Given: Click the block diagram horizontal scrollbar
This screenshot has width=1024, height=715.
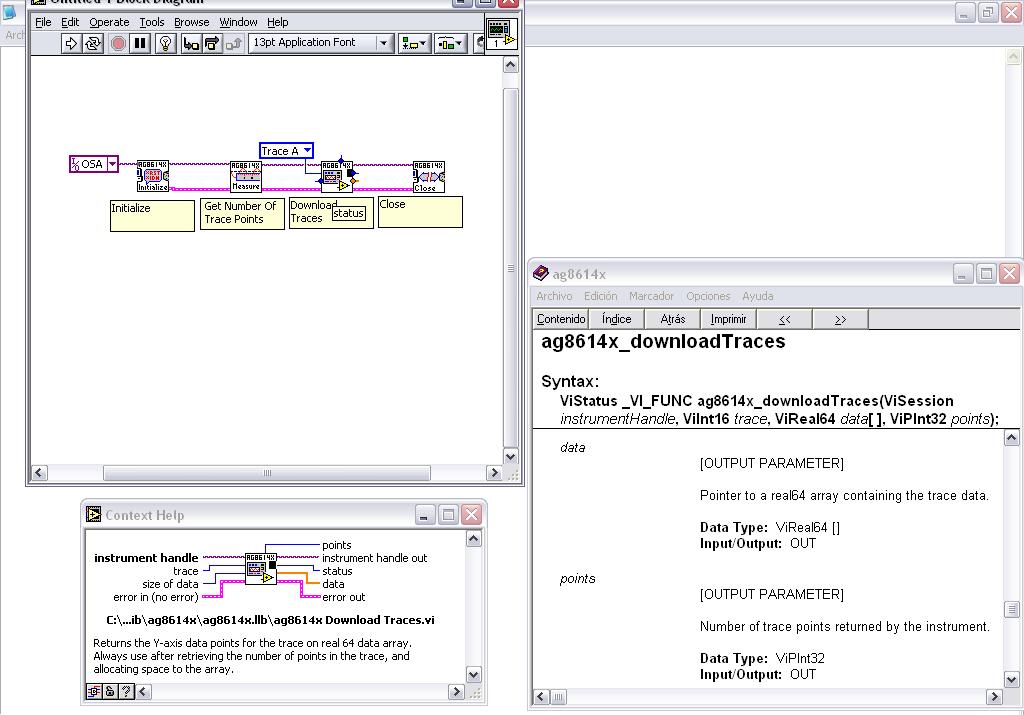Looking at the screenshot, I should (x=267, y=473).
